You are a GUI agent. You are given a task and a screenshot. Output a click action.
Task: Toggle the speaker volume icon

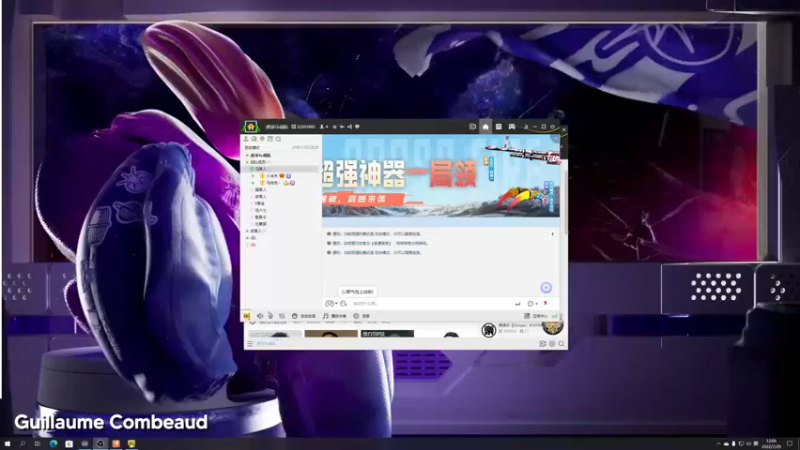[x=260, y=316]
